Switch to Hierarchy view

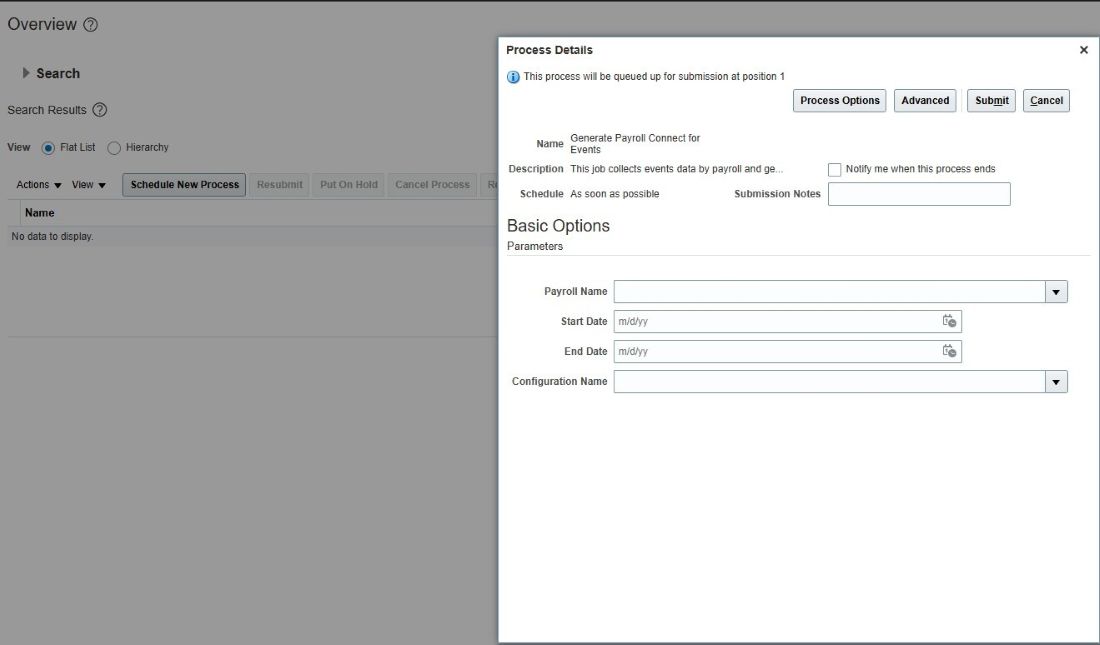pos(112,147)
